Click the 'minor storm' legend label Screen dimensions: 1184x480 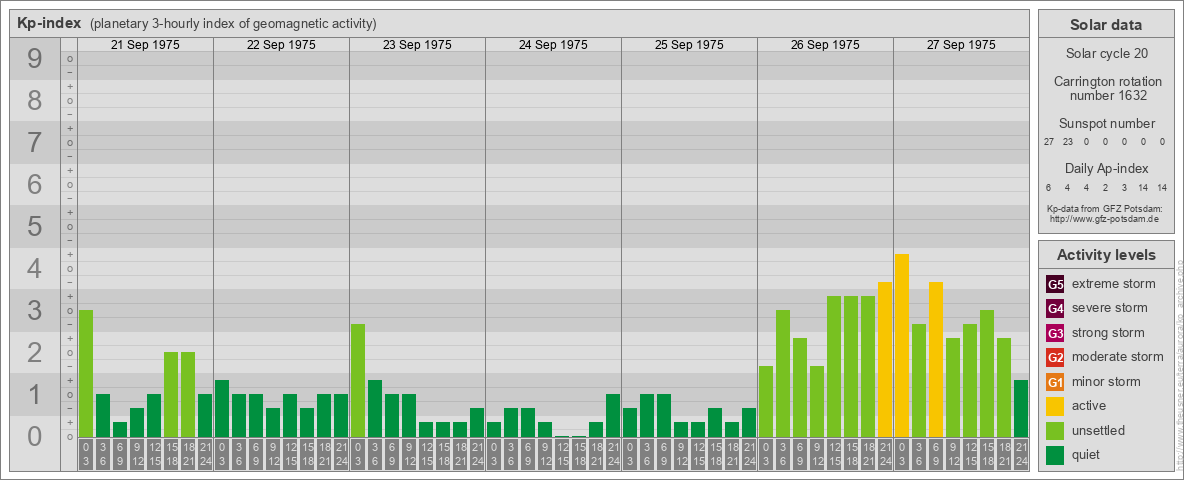1106,382
